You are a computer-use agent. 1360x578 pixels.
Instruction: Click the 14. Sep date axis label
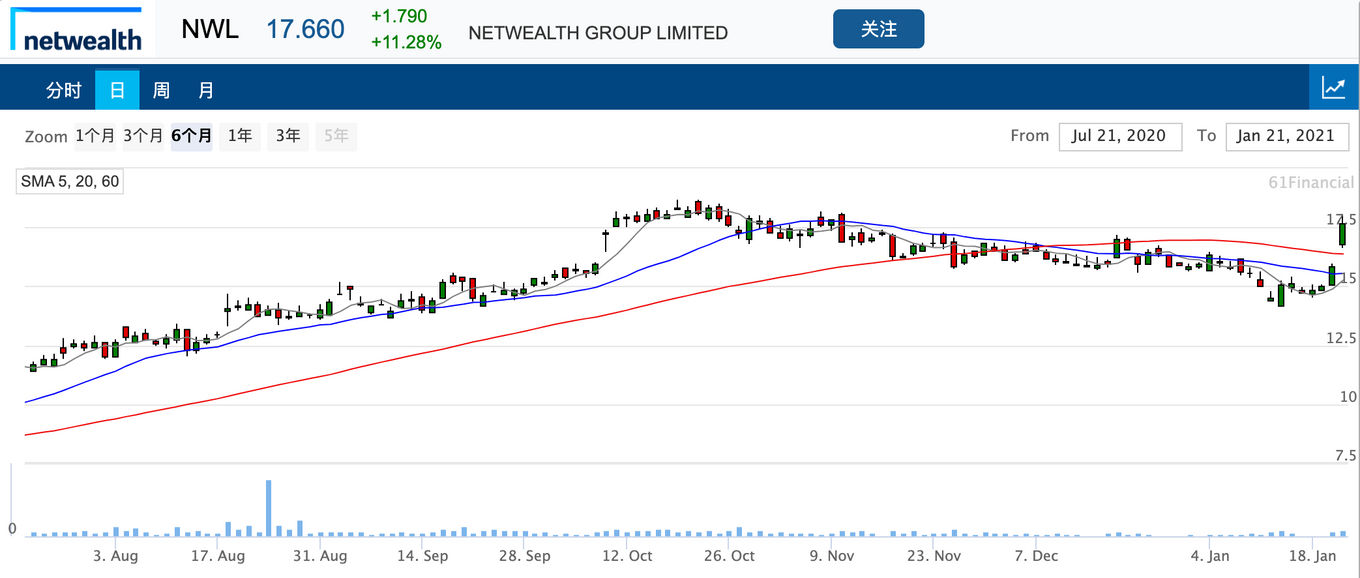tap(422, 556)
